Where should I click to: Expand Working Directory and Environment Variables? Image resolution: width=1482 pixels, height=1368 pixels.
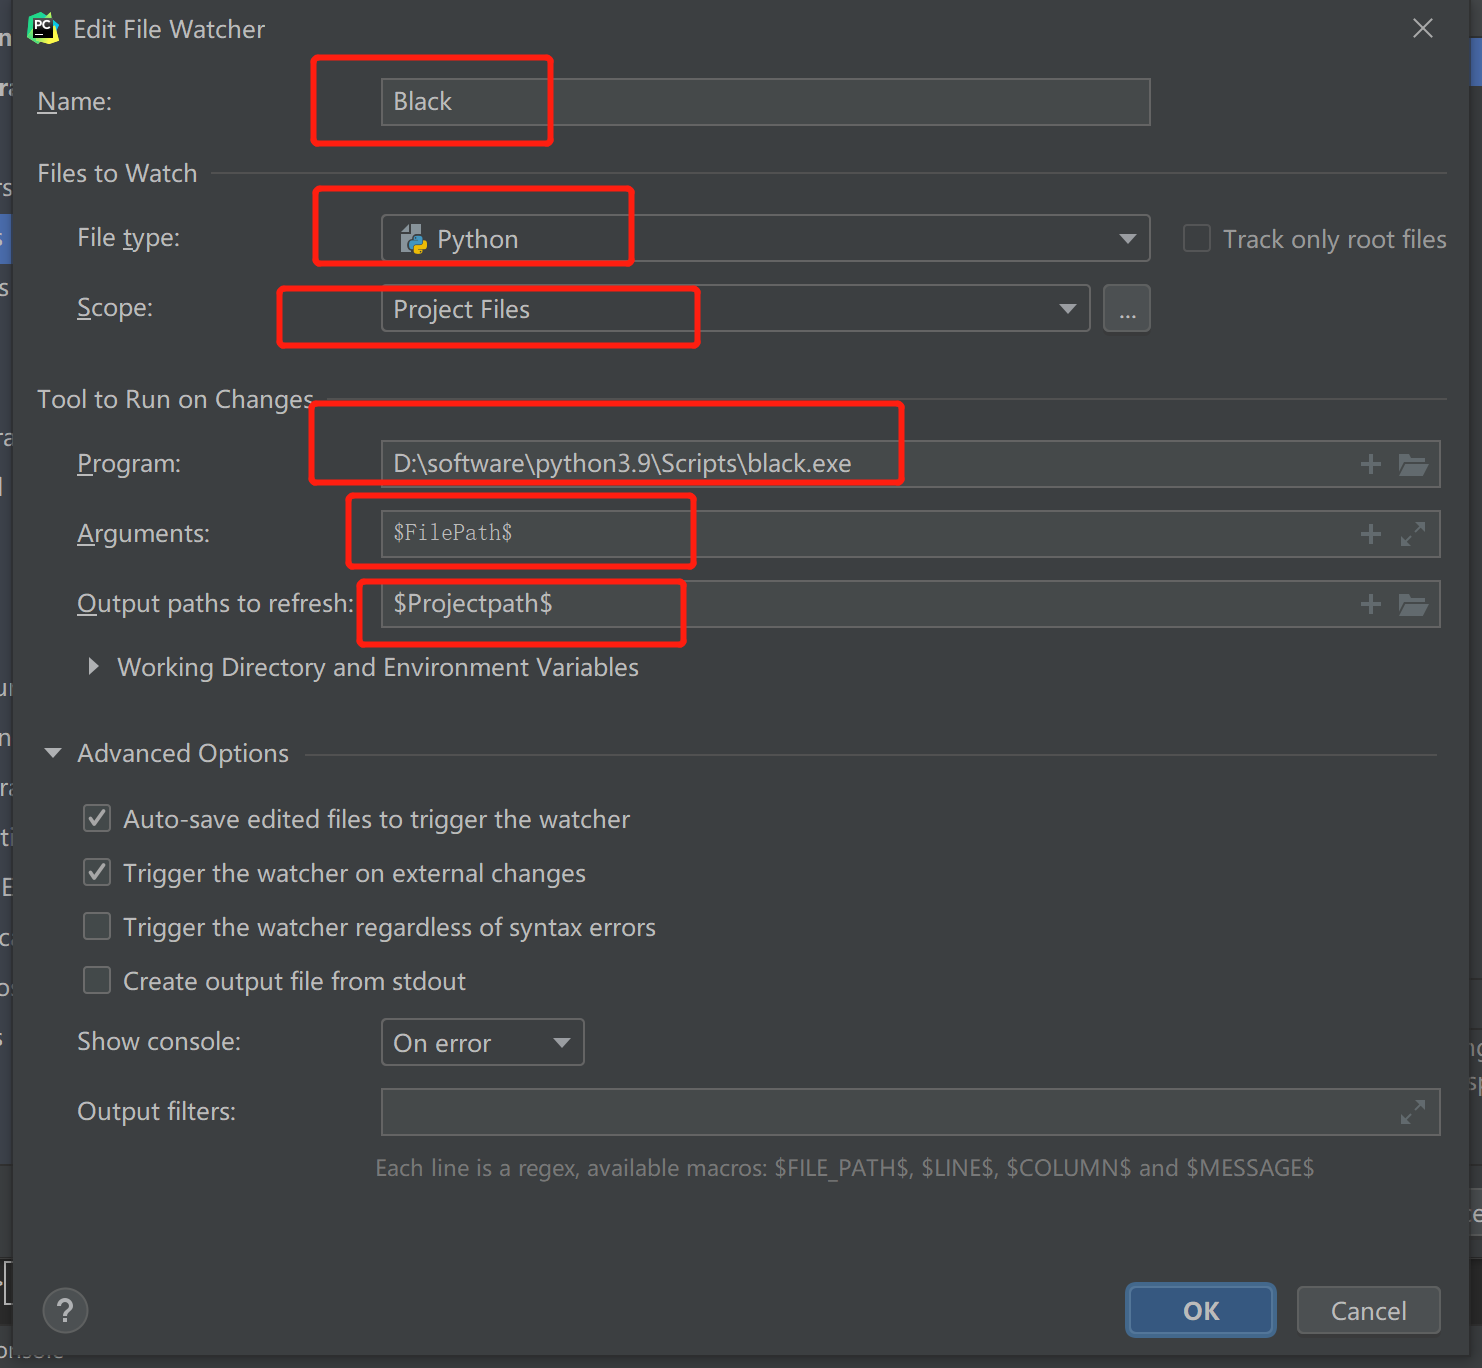93,667
